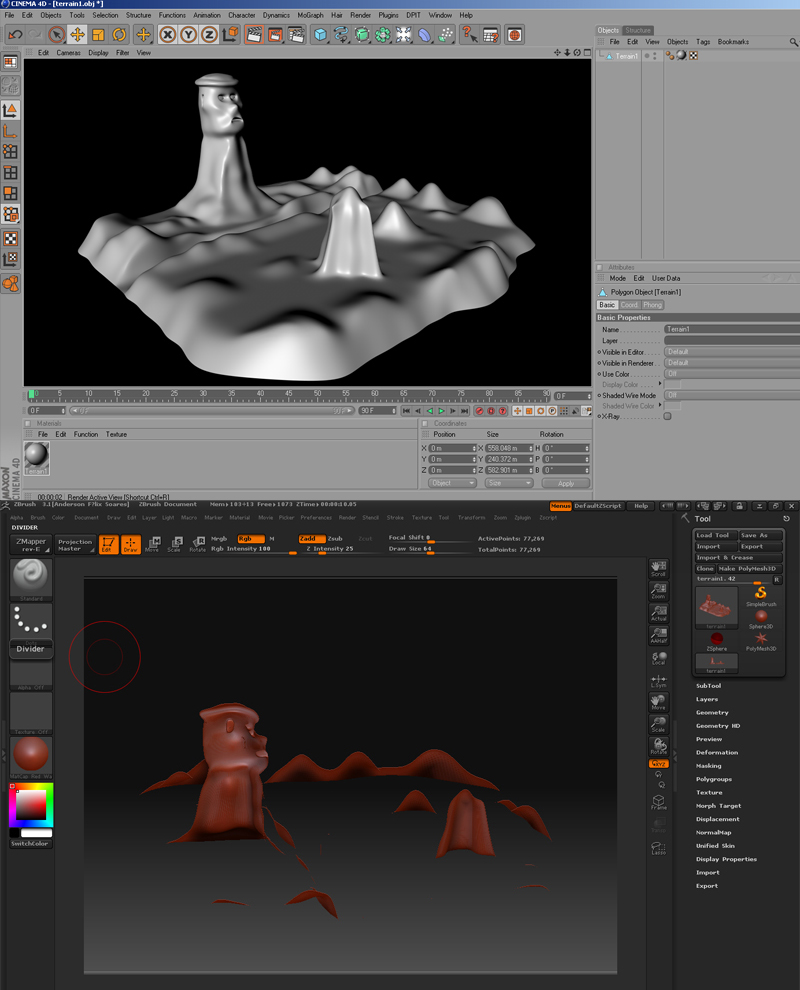Open the Object coordinate mode dropdown
This screenshot has height=990, width=800.
point(452,483)
